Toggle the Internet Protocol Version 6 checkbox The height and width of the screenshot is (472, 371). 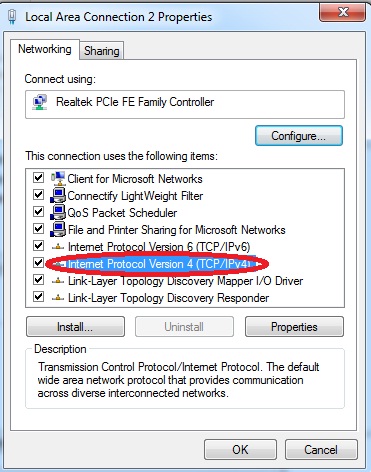point(38,246)
